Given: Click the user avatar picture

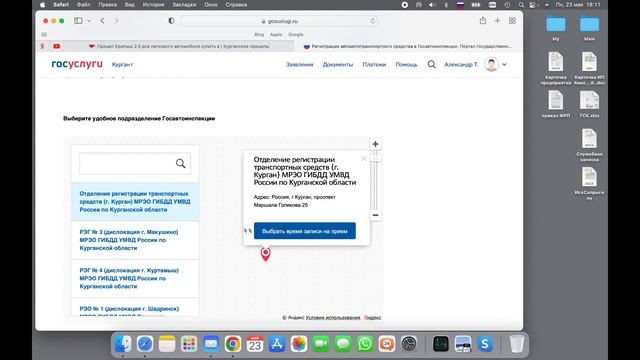Looking at the screenshot, I should click(491, 64).
